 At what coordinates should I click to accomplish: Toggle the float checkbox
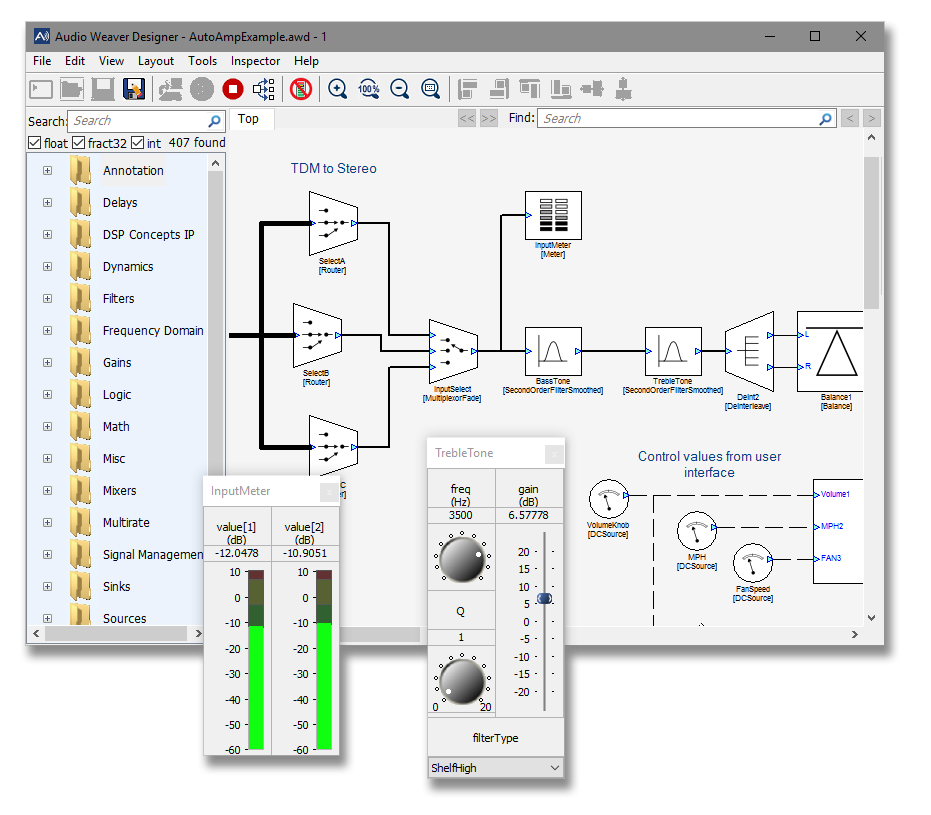tap(34, 143)
